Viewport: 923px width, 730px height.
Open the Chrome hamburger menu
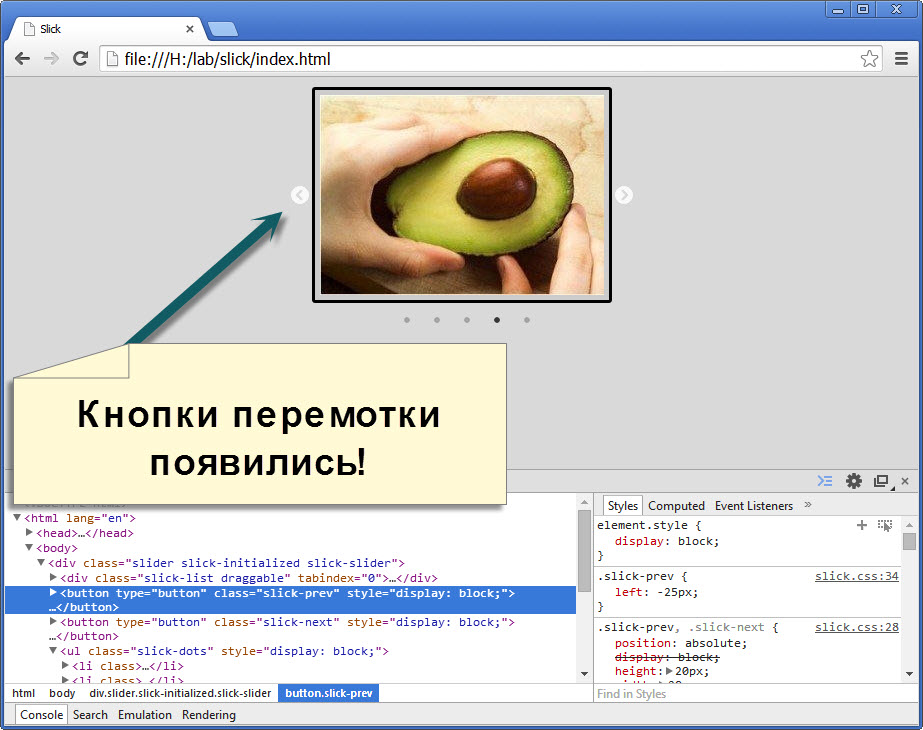(x=901, y=58)
